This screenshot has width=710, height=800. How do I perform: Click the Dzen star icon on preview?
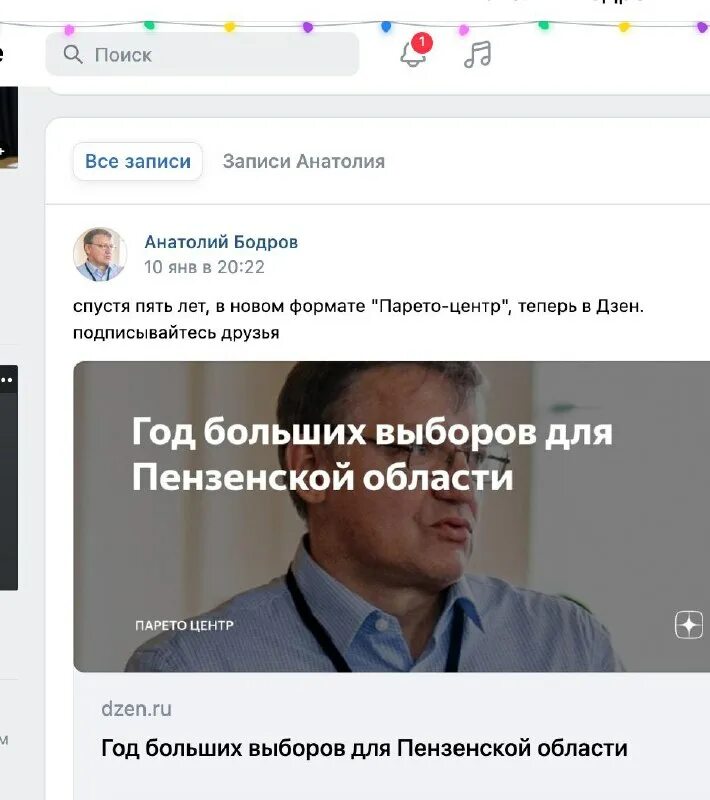click(x=689, y=624)
